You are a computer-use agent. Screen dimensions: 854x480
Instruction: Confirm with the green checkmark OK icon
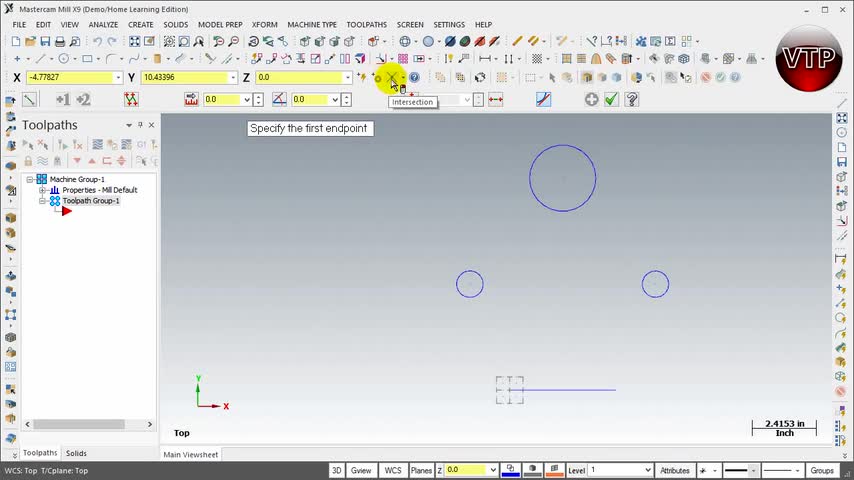612,99
